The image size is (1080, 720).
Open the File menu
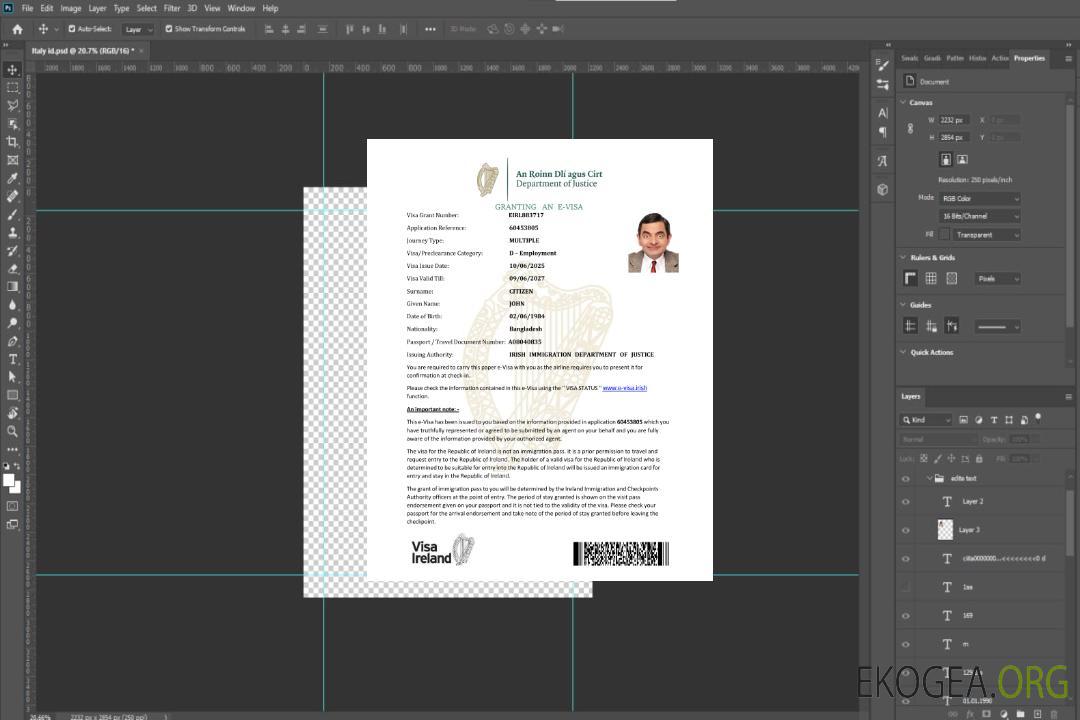(27, 8)
